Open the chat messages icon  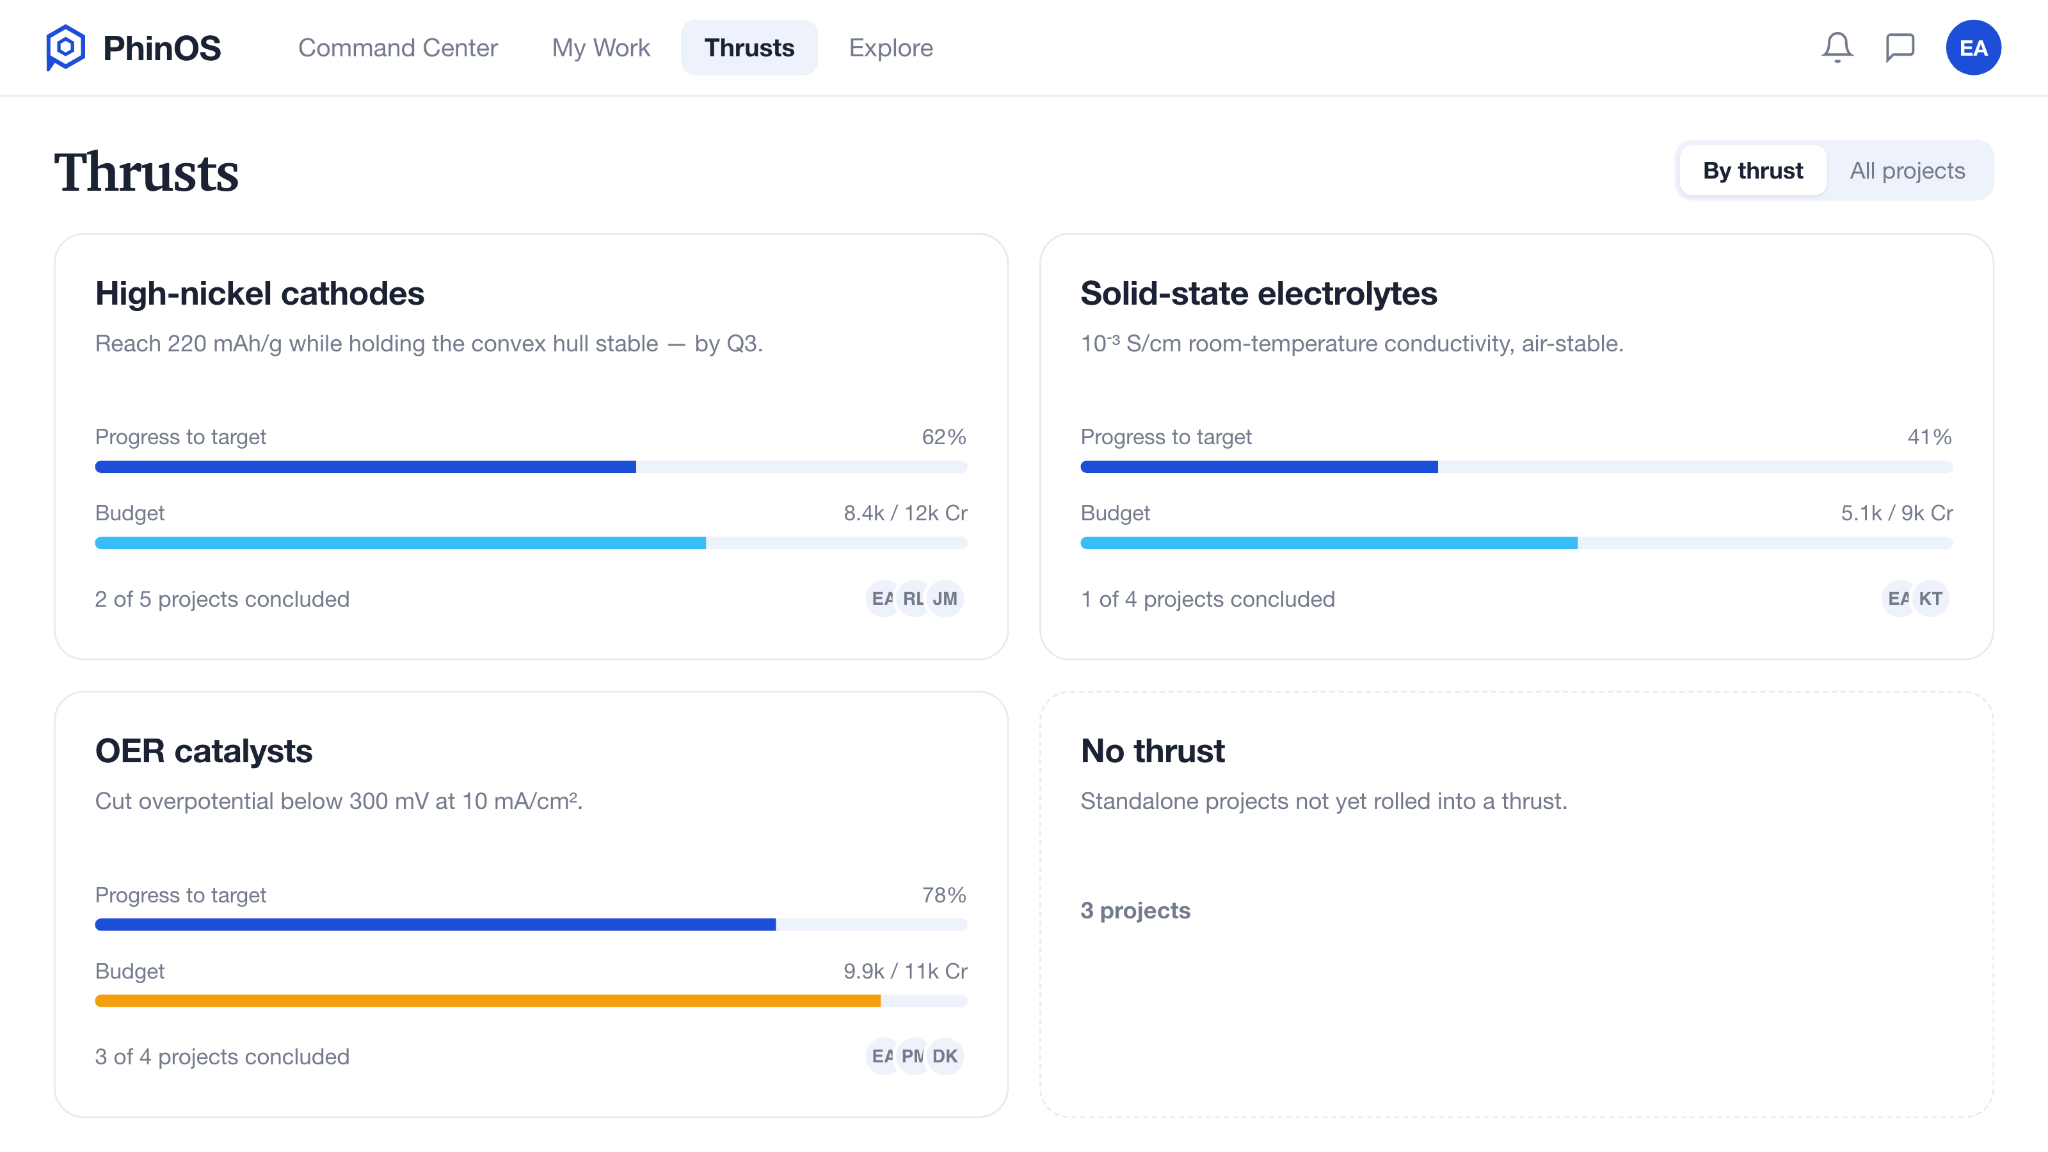coord(1900,48)
